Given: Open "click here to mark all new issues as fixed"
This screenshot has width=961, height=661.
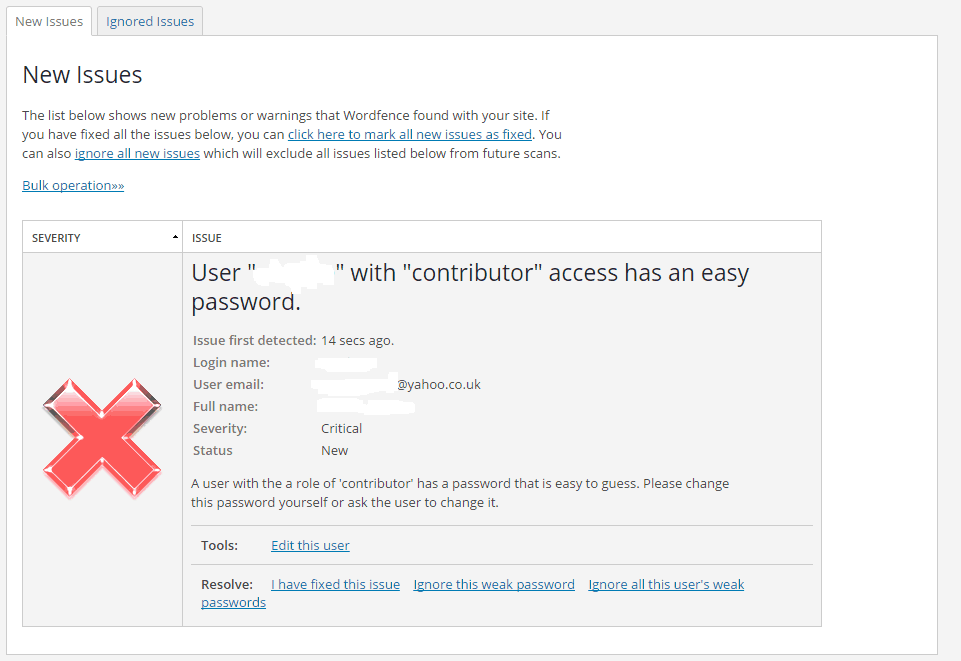Looking at the screenshot, I should [x=410, y=134].
